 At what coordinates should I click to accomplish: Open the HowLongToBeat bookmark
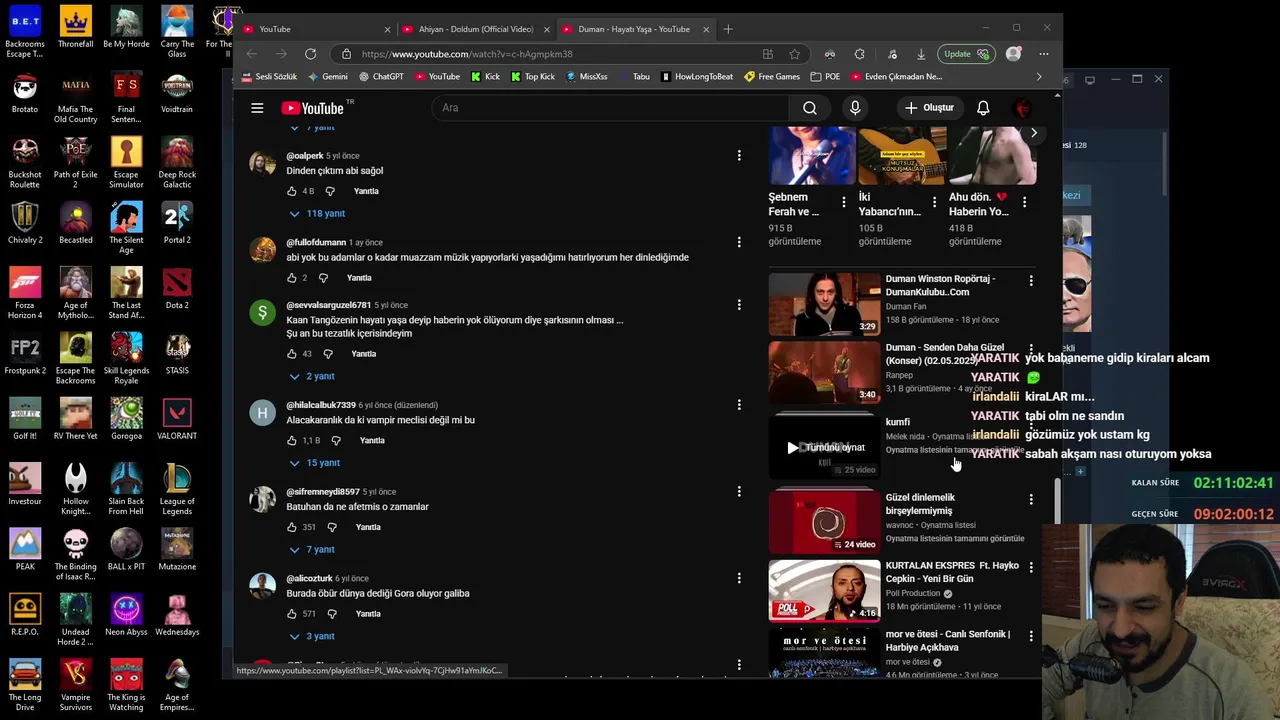pos(696,77)
